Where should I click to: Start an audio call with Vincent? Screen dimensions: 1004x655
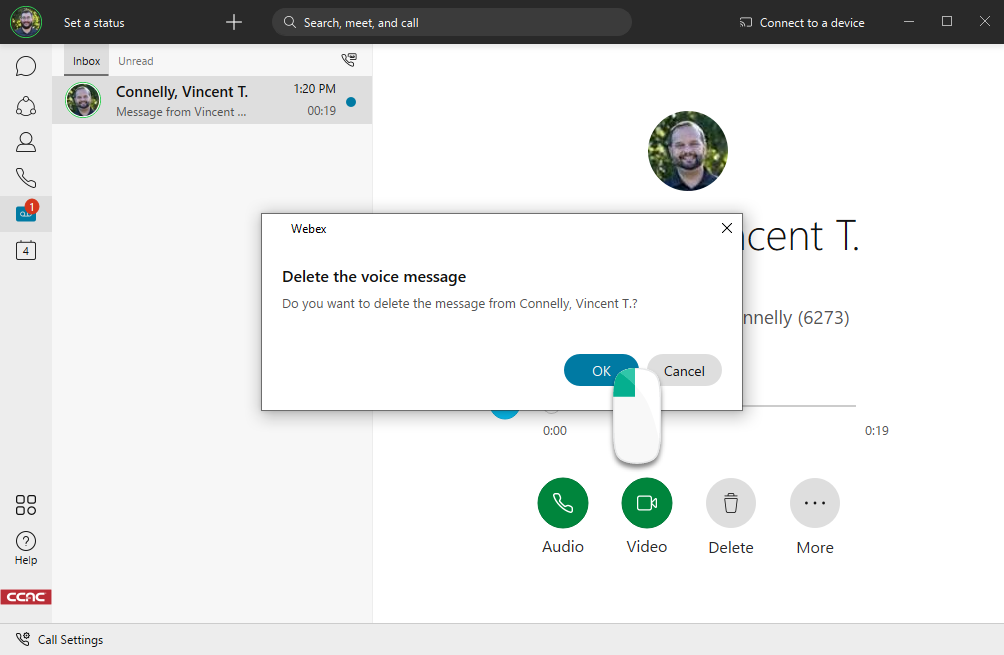point(562,503)
